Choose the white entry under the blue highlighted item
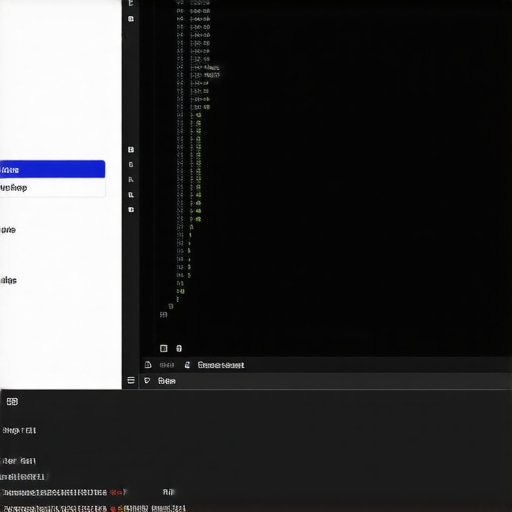 52,188
